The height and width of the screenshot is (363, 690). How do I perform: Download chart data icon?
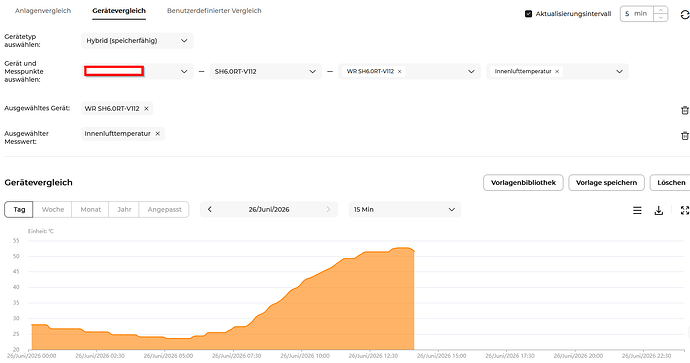[x=659, y=211]
